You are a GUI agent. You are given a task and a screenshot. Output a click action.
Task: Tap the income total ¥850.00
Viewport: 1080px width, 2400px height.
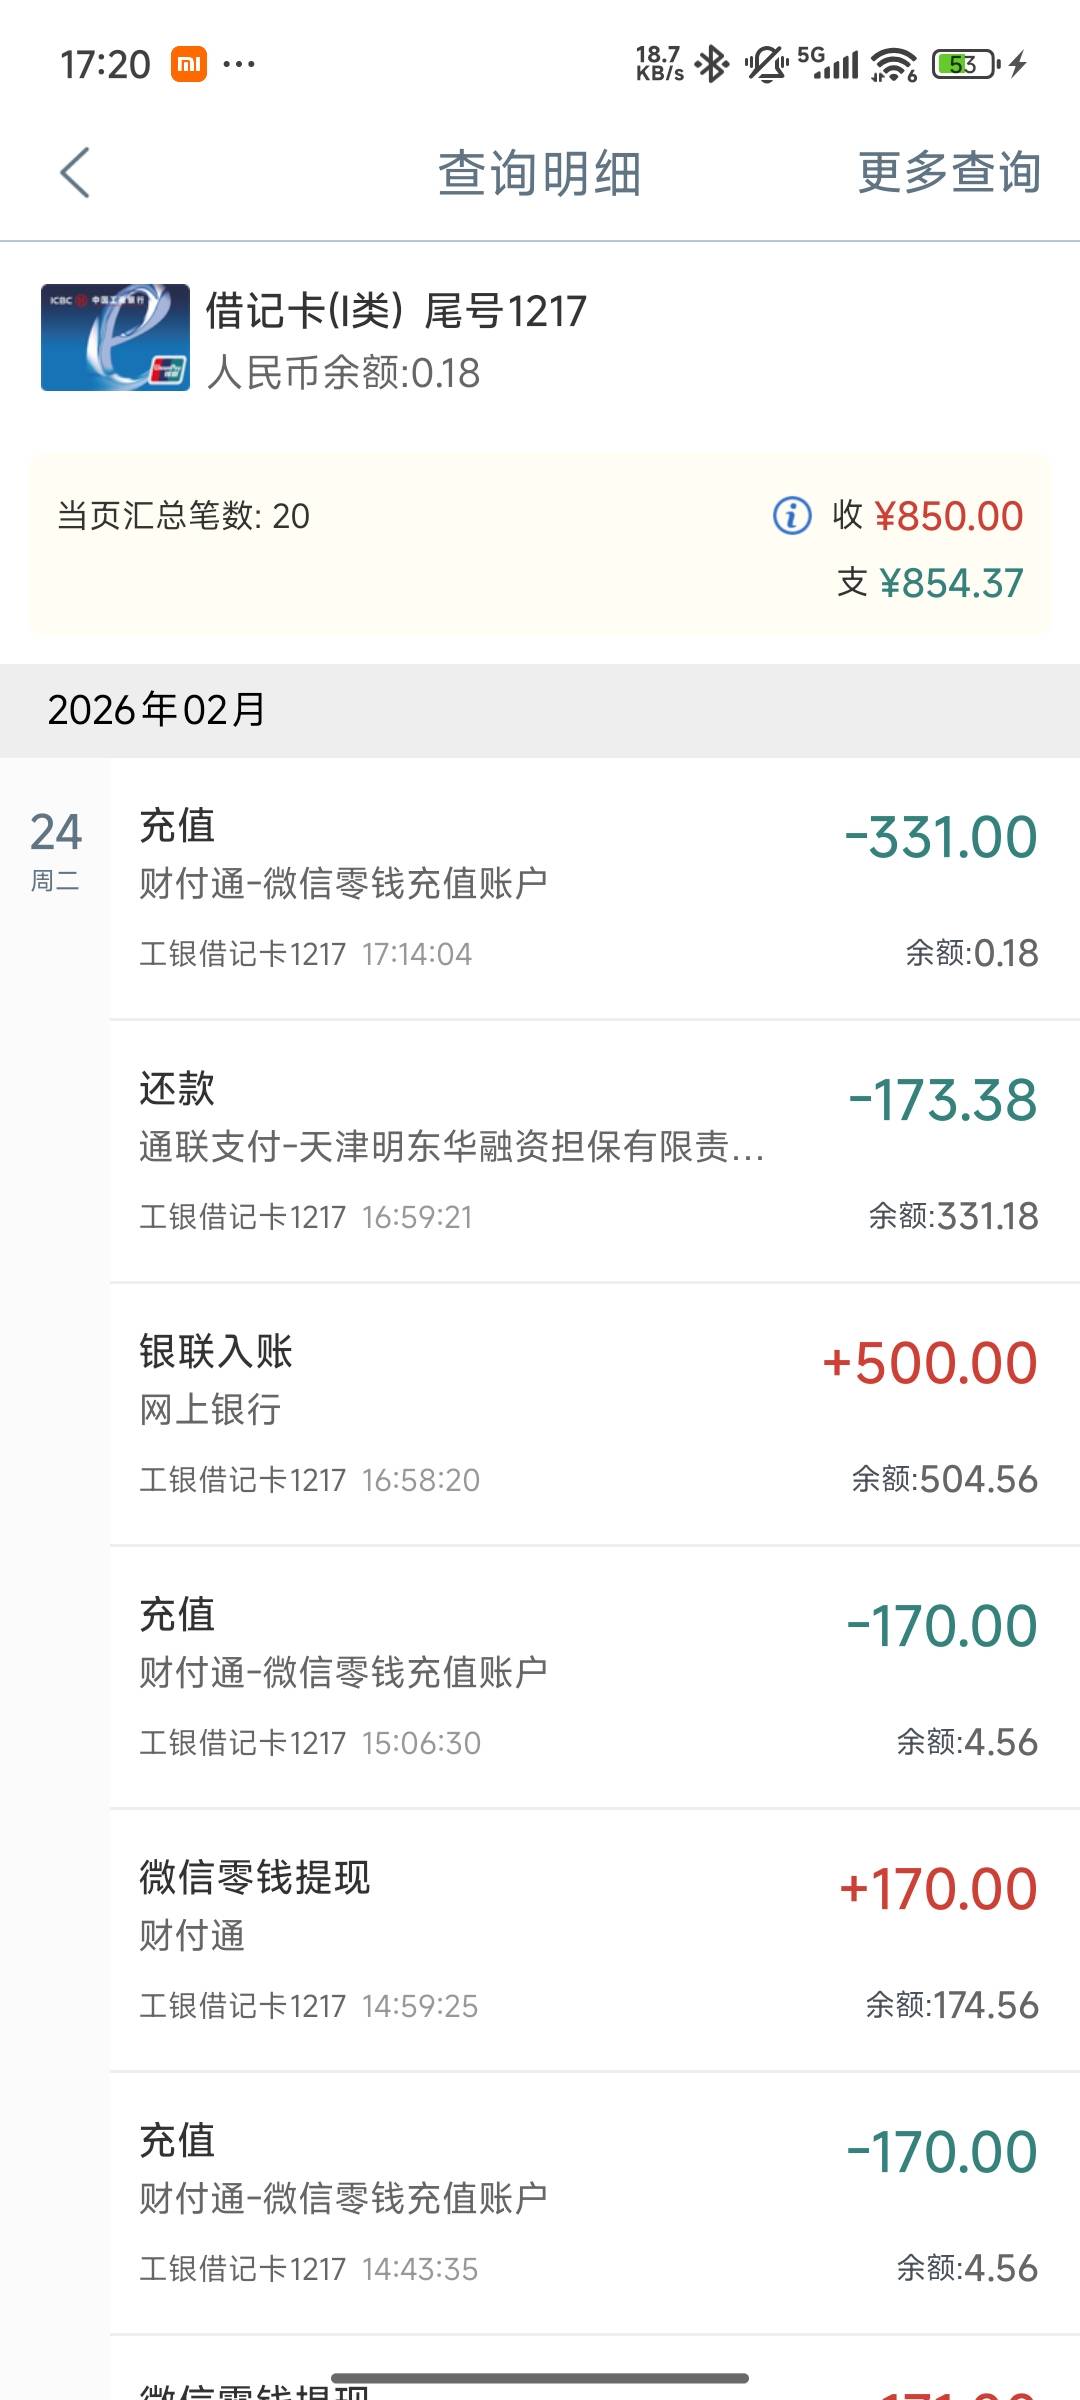[948, 516]
